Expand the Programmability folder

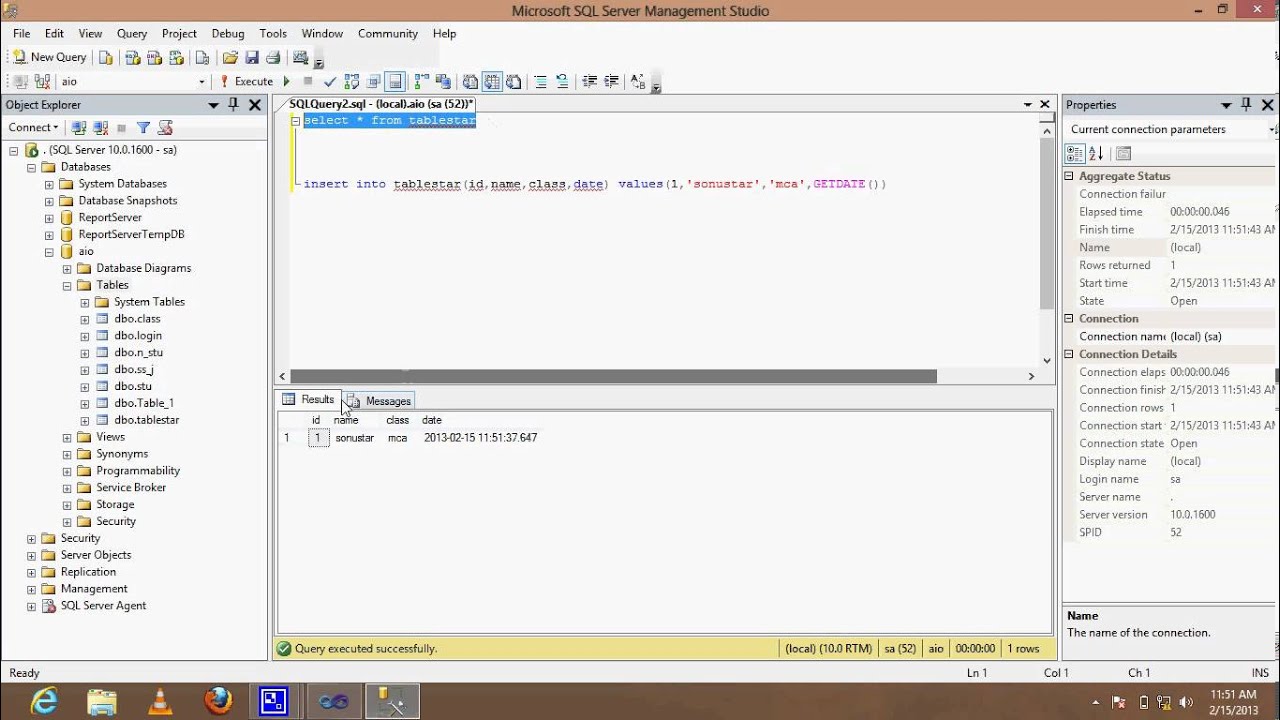(67, 471)
